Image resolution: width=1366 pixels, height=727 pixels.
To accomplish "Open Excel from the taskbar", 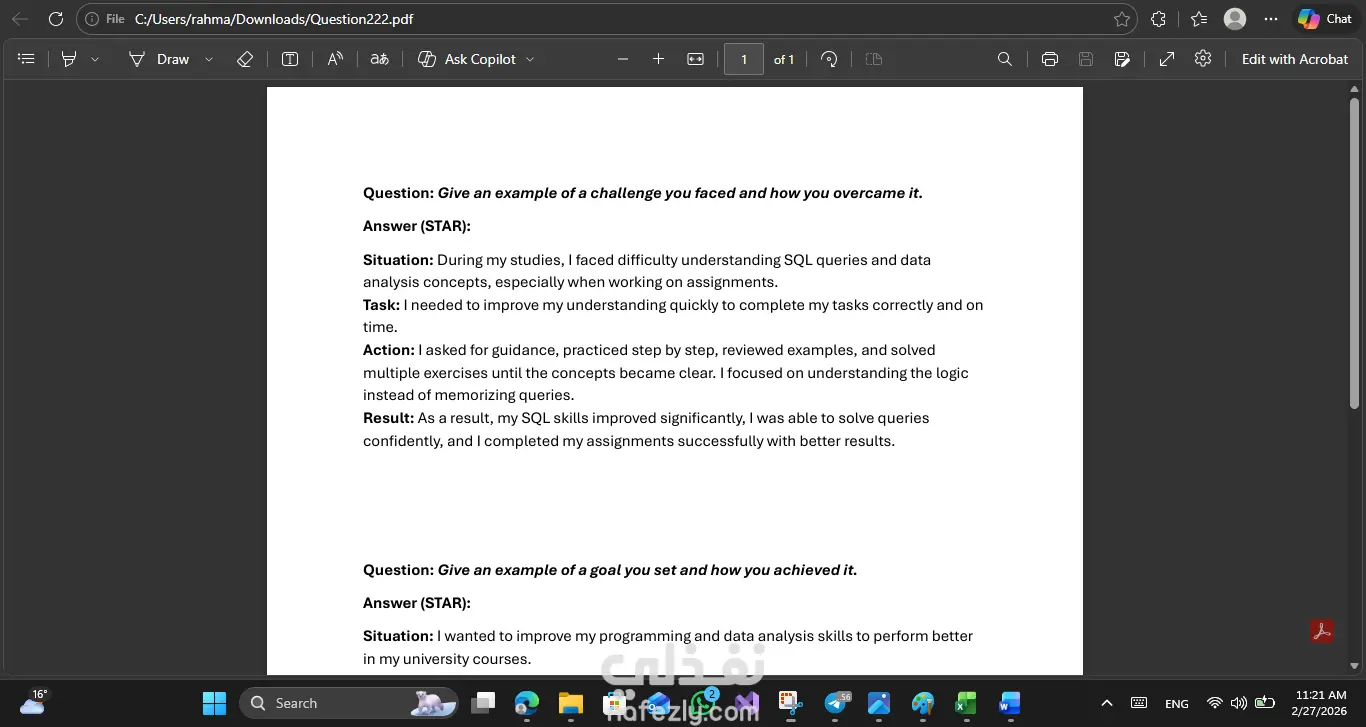I will pyautogui.click(x=965, y=703).
